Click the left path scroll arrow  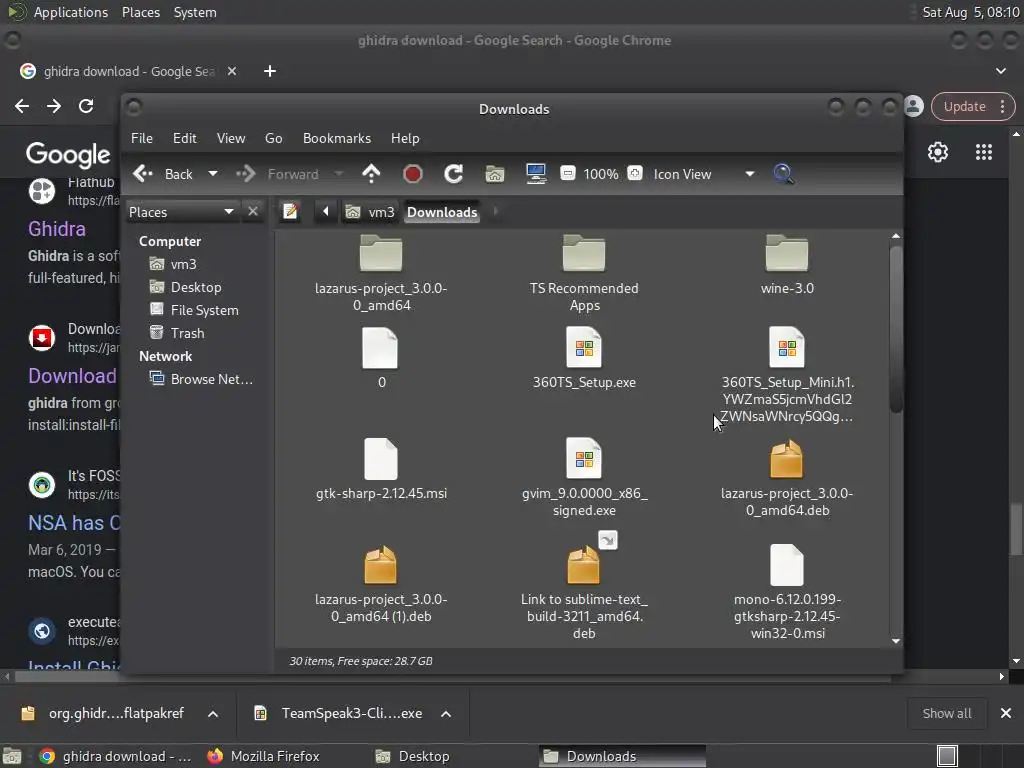pyautogui.click(x=325, y=212)
